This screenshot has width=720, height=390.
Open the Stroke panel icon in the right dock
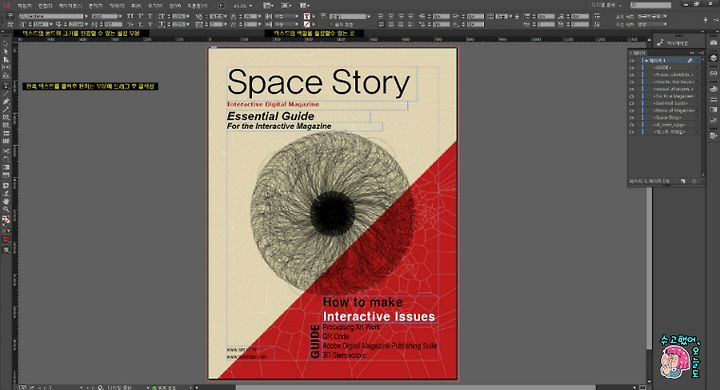[713, 100]
